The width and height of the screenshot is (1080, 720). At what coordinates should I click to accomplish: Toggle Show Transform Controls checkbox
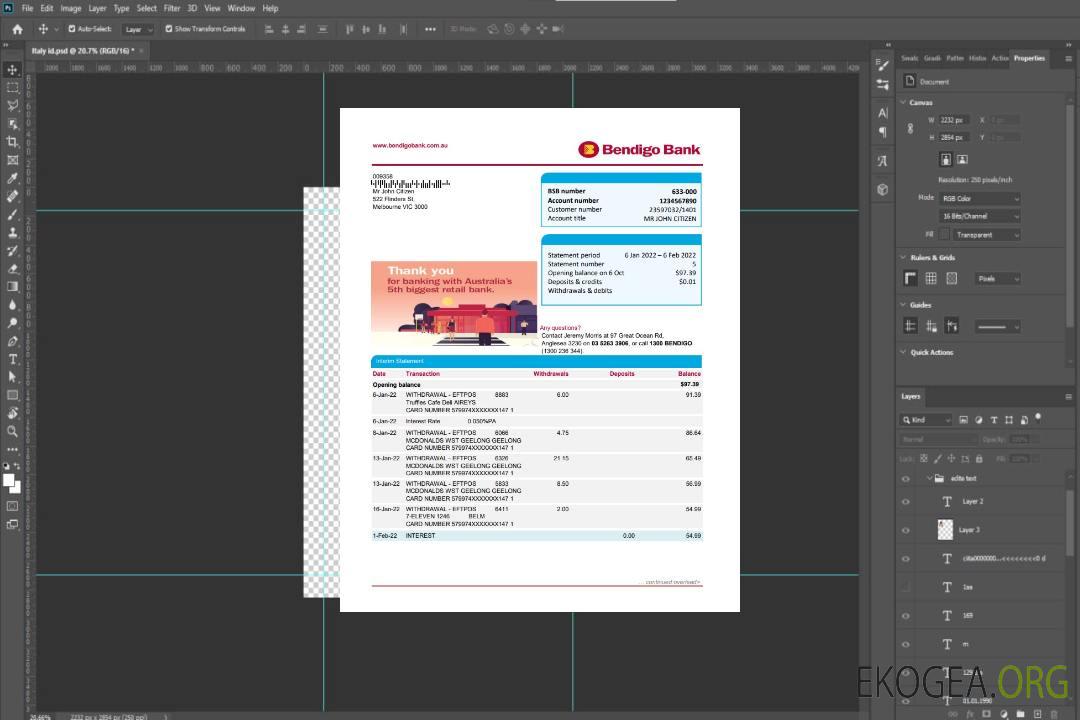169,29
